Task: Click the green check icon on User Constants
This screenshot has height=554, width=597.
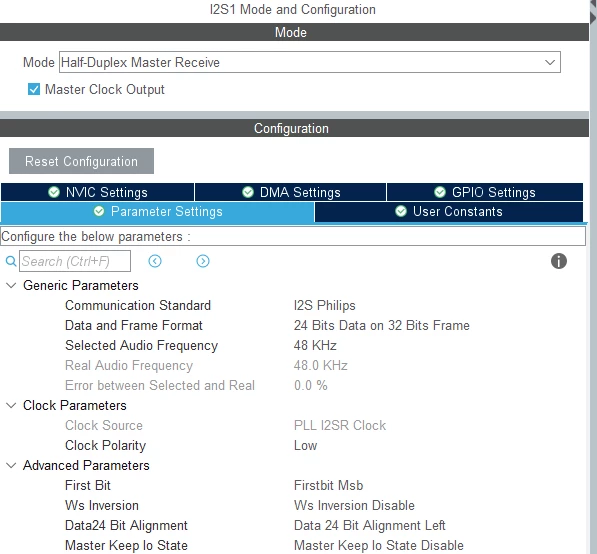Action: coord(401,211)
